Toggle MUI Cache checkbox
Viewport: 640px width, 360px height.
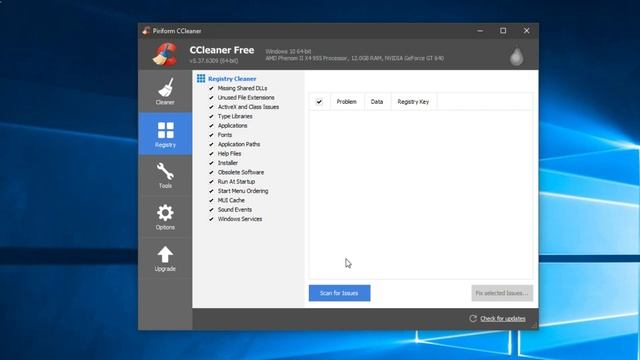(x=211, y=200)
